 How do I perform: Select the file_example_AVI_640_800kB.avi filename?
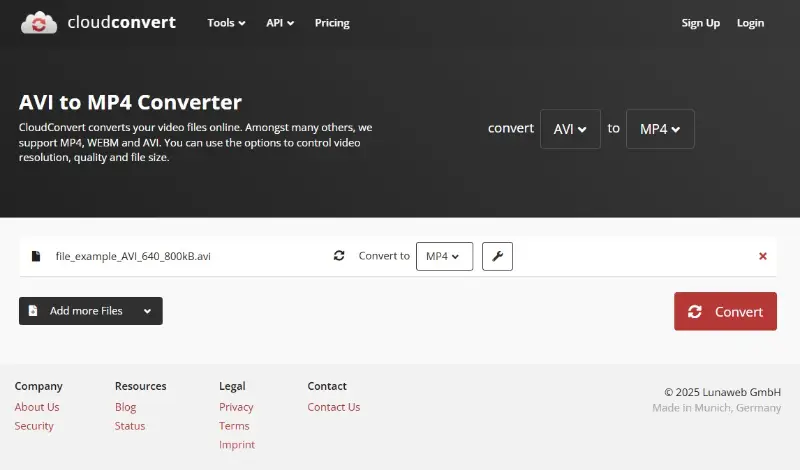tap(133, 256)
